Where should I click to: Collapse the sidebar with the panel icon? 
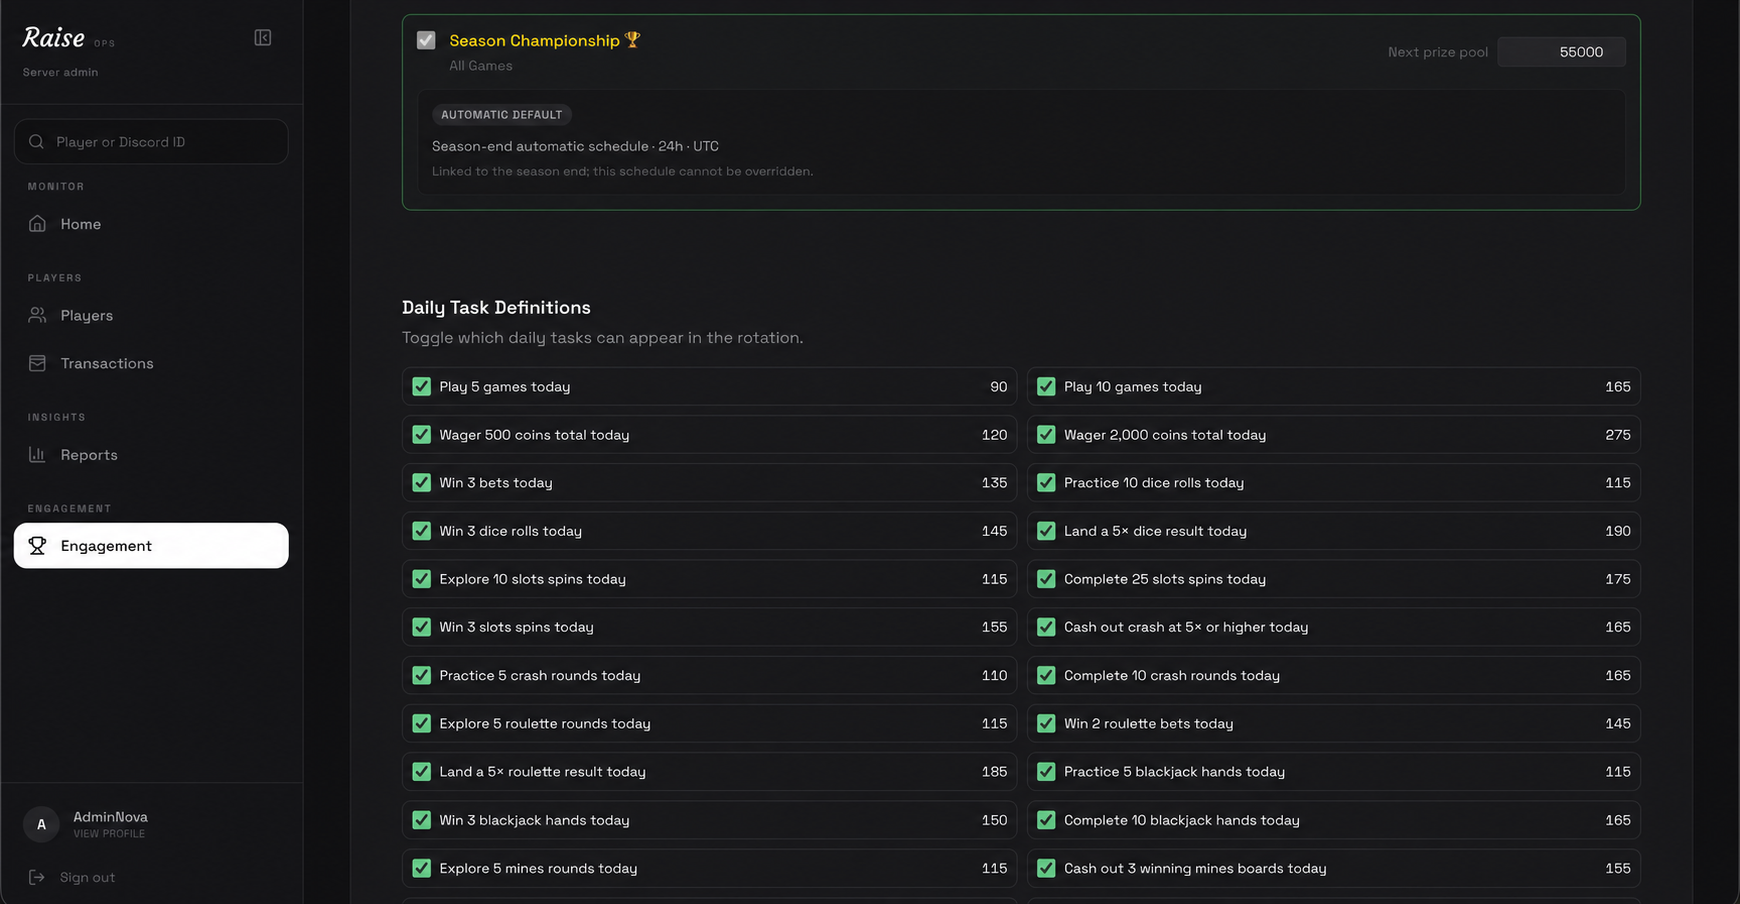click(x=263, y=38)
